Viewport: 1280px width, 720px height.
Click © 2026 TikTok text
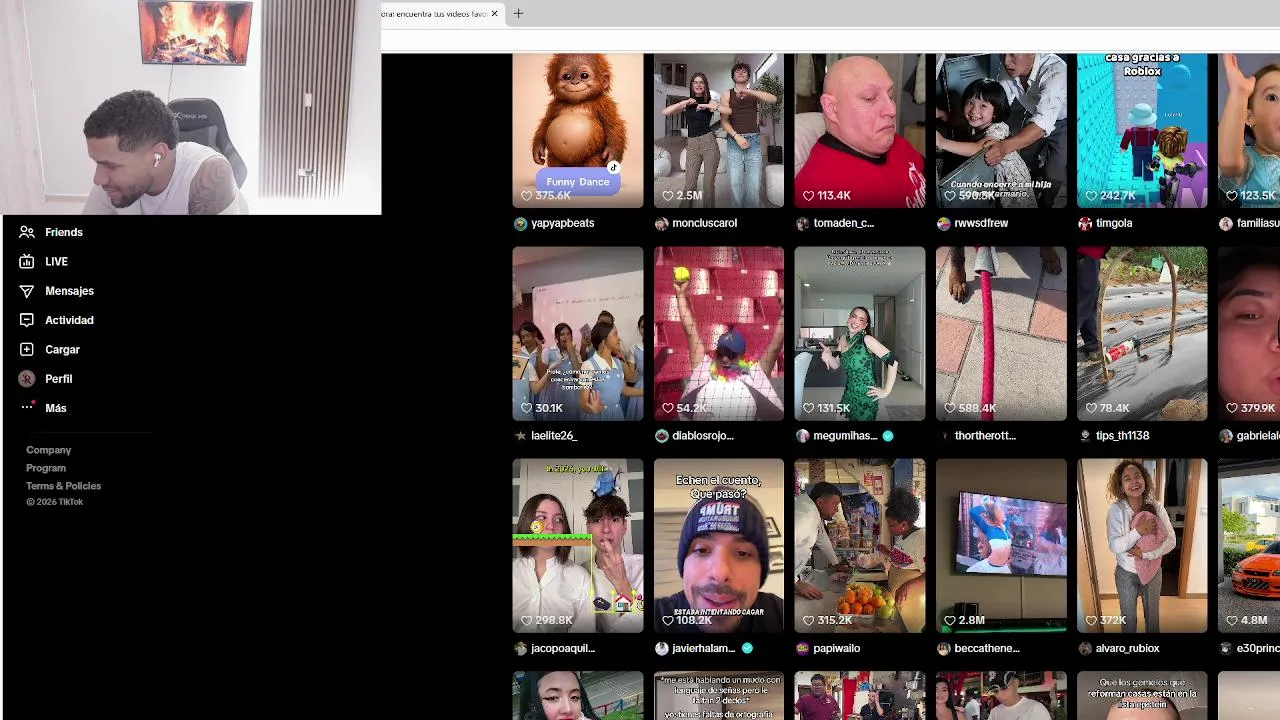[x=55, y=502]
